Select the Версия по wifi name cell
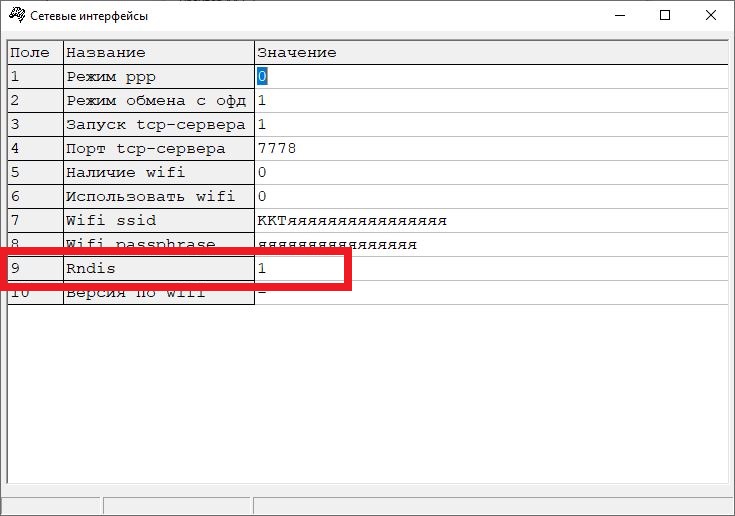Image resolution: width=735 pixels, height=516 pixels. pos(158,294)
